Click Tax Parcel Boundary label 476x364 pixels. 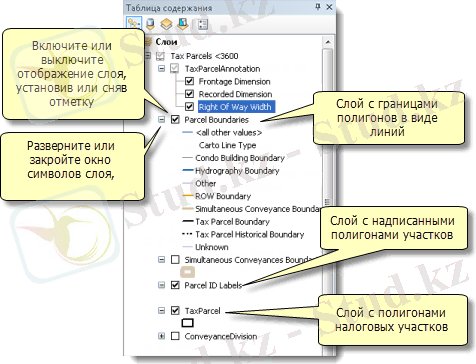232,222
